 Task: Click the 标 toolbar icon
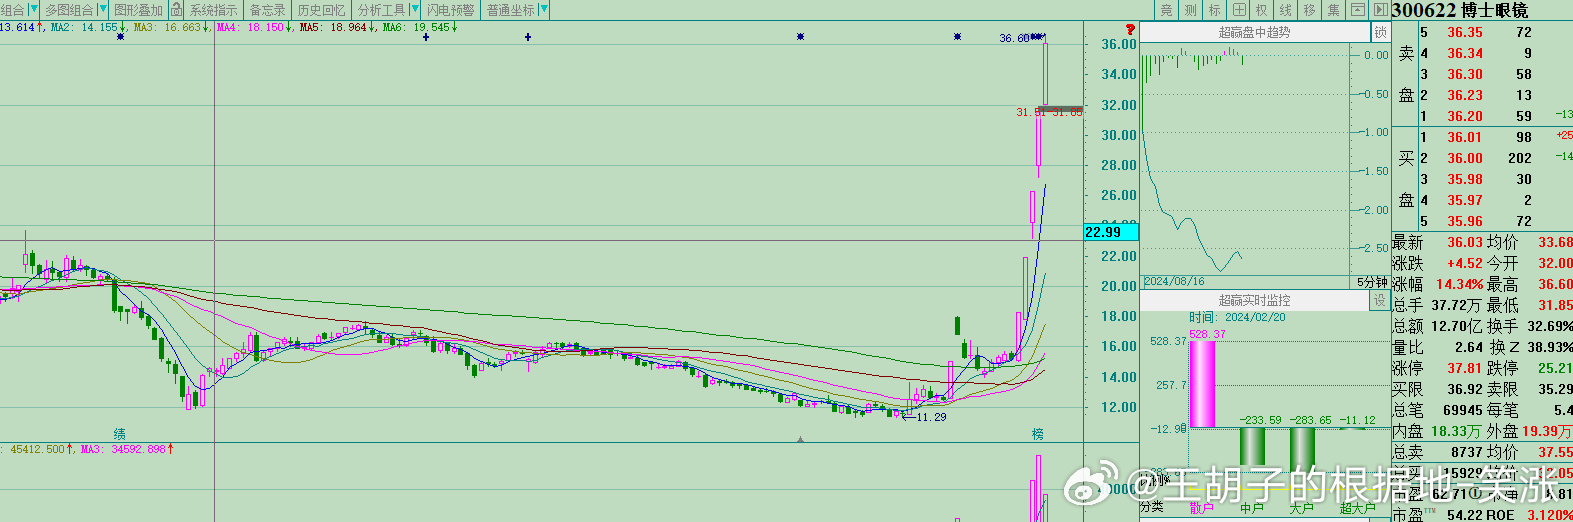coord(1214,10)
